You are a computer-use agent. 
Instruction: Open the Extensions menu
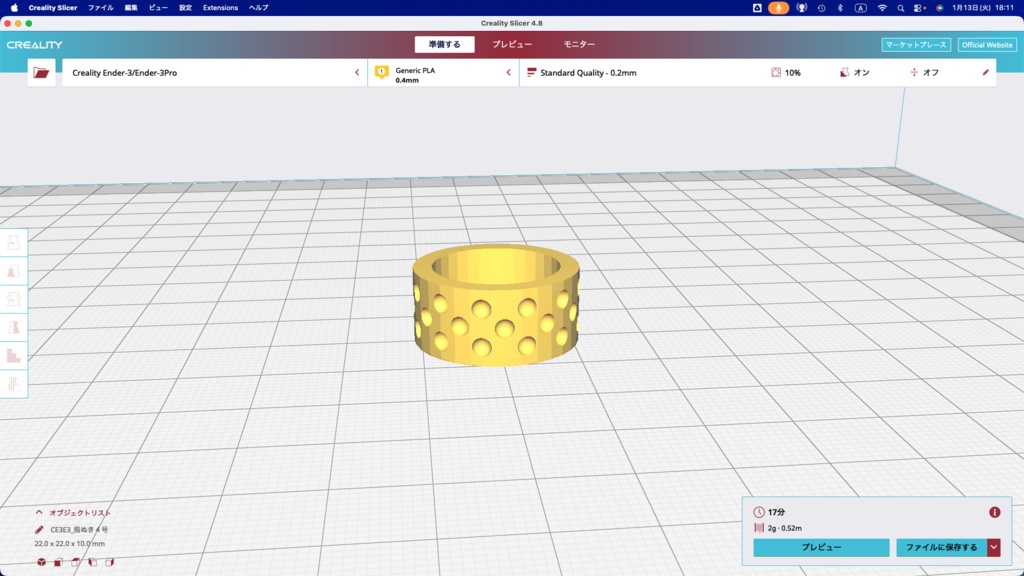click(x=220, y=8)
